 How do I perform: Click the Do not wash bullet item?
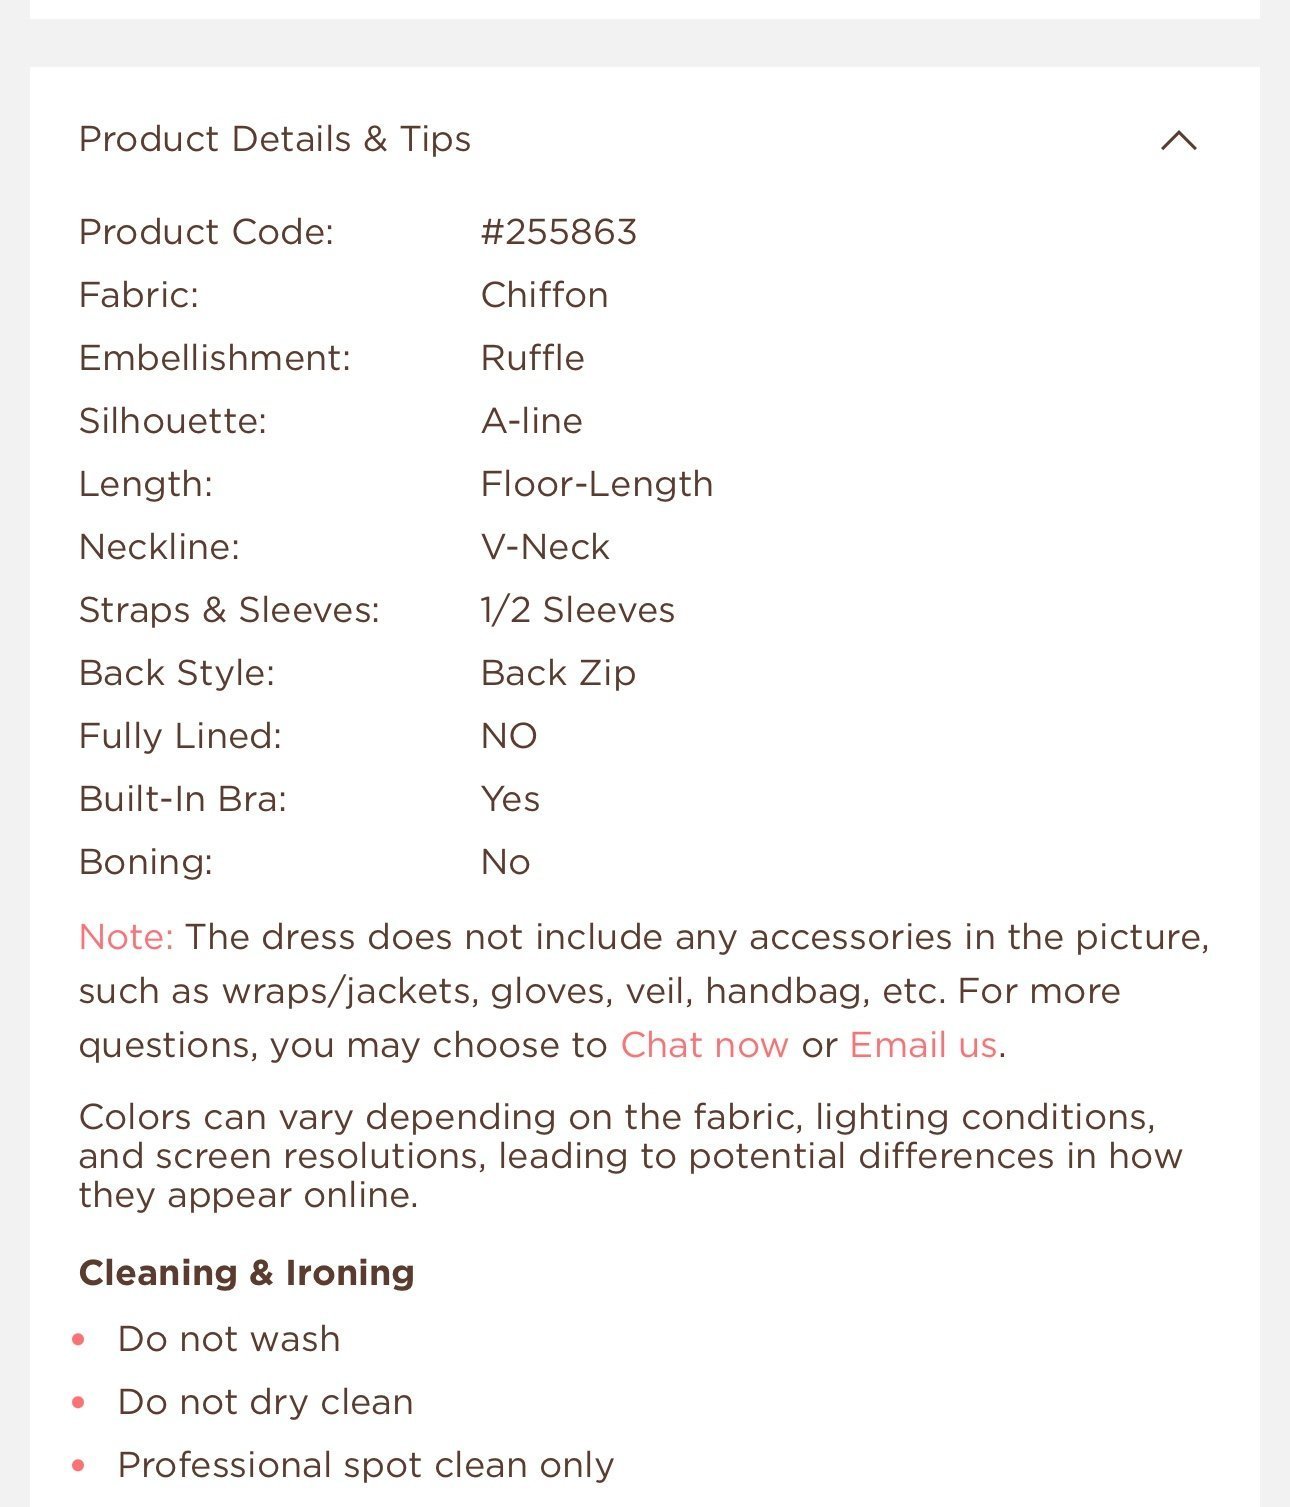tap(229, 1339)
